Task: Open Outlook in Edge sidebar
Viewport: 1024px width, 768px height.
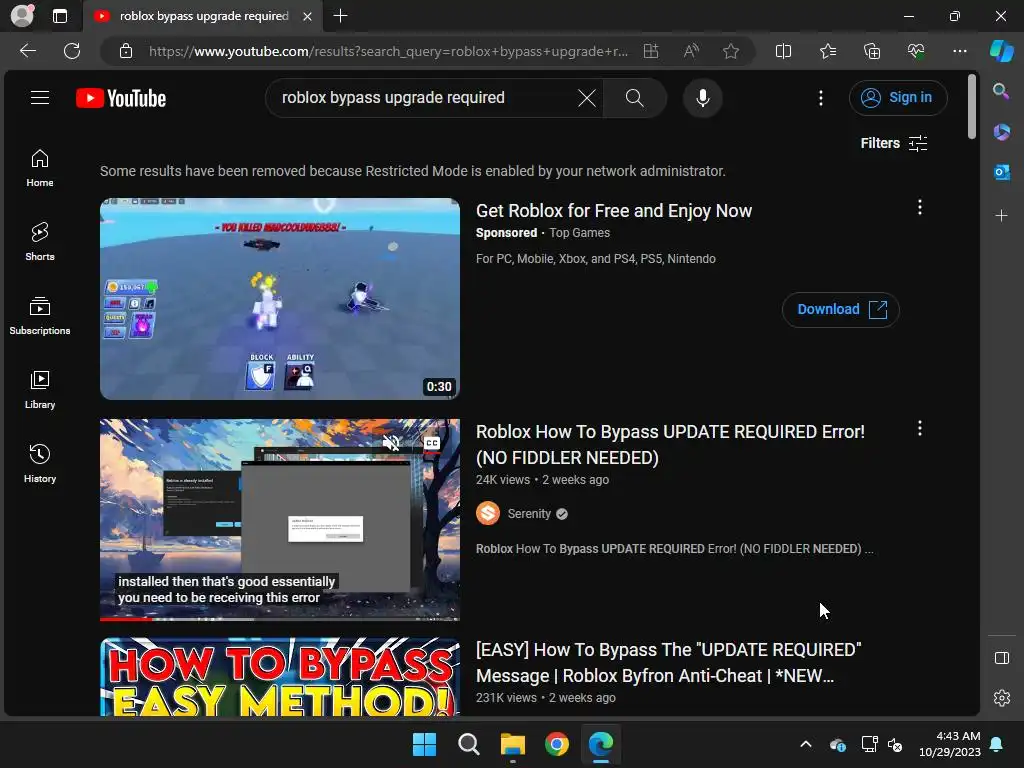Action: (x=1001, y=172)
